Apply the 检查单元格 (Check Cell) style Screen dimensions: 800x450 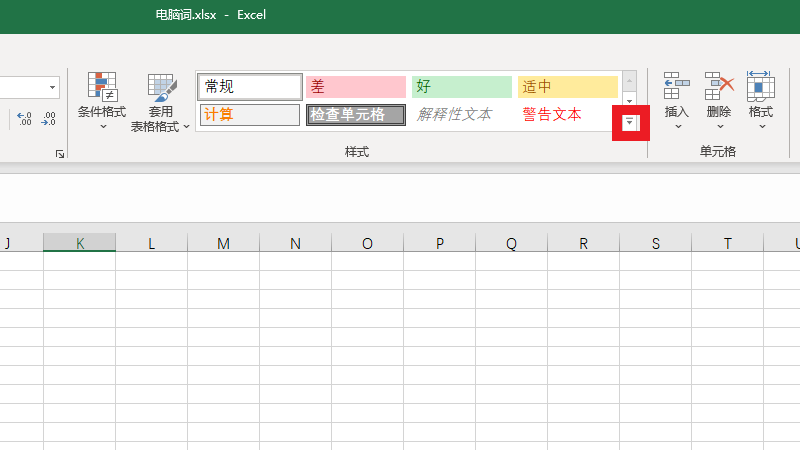(x=355, y=115)
